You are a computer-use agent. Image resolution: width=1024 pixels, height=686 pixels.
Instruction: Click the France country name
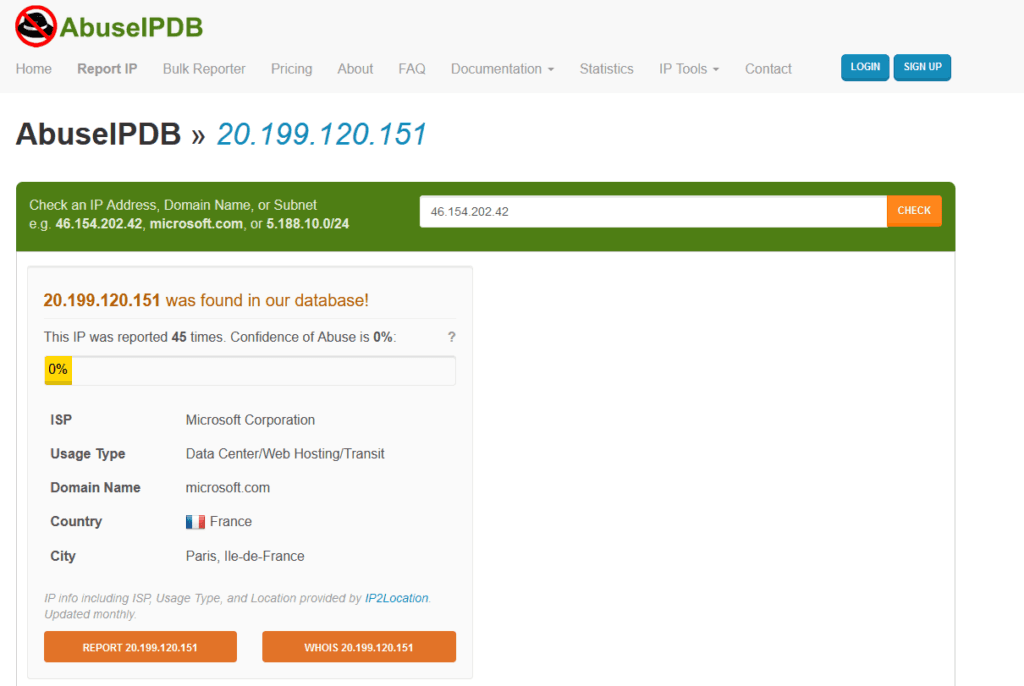coord(231,521)
